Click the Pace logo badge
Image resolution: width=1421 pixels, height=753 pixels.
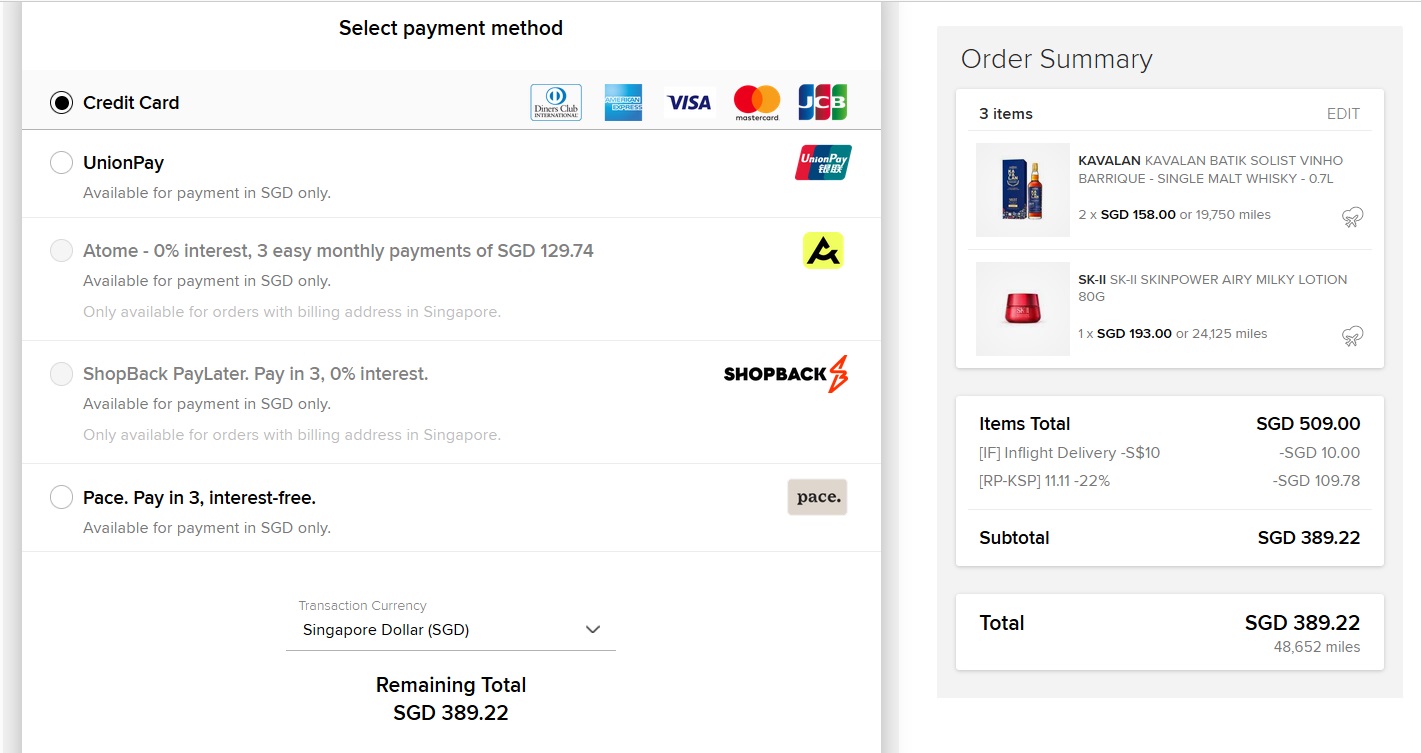point(817,497)
